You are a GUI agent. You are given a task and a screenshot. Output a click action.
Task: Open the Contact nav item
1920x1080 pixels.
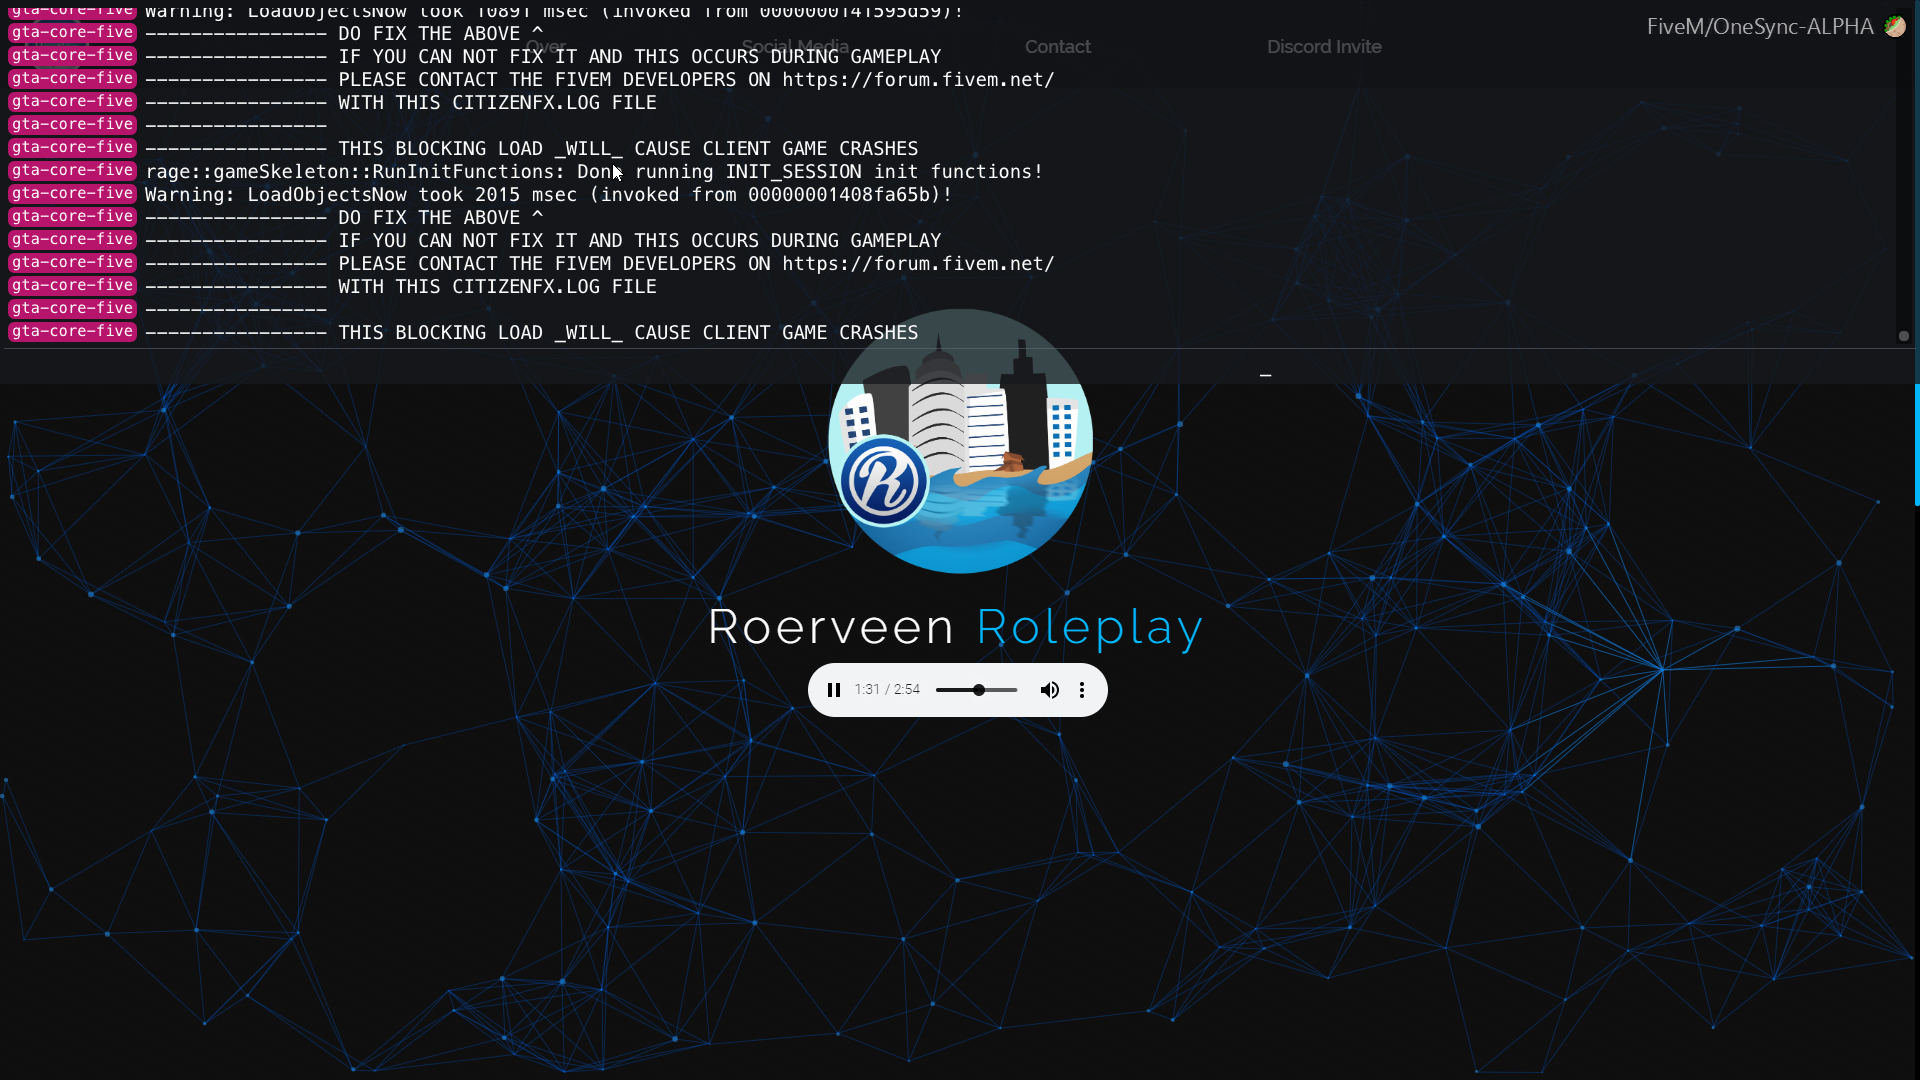click(x=1057, y=47)
